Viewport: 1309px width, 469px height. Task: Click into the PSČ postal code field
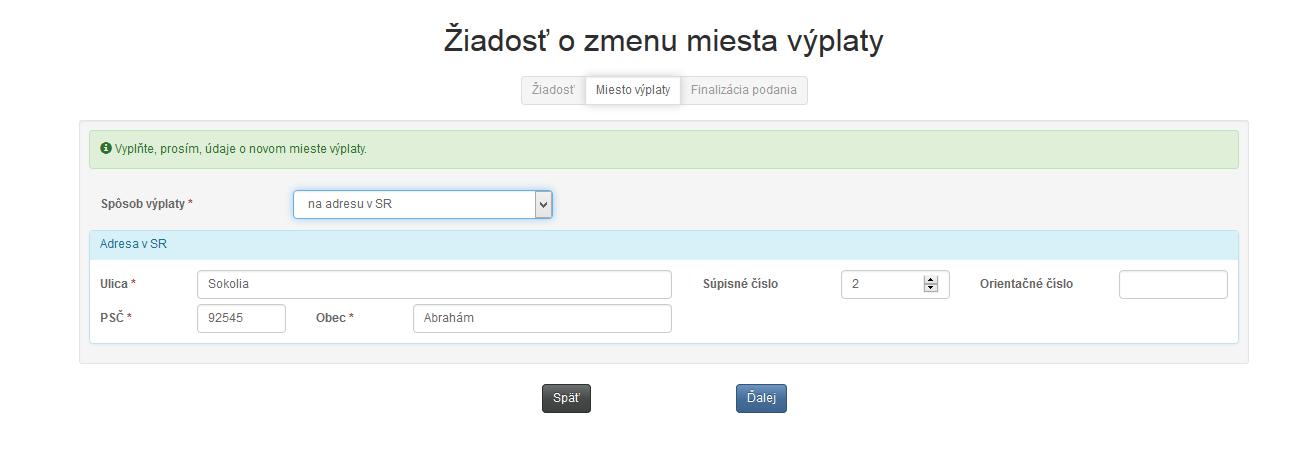pos(241,318)
